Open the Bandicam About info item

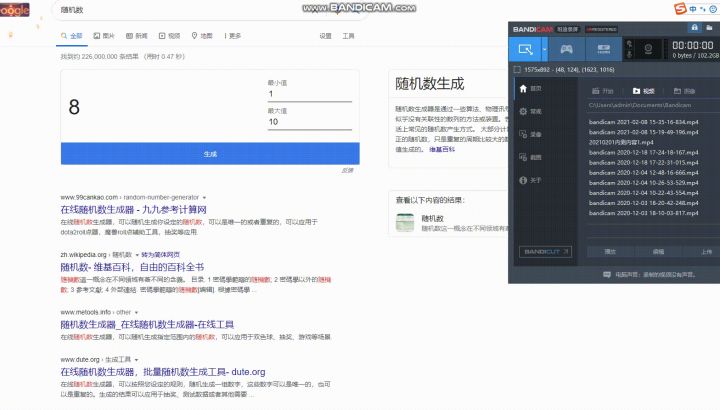pyautogui.click(x=530, y=180)
